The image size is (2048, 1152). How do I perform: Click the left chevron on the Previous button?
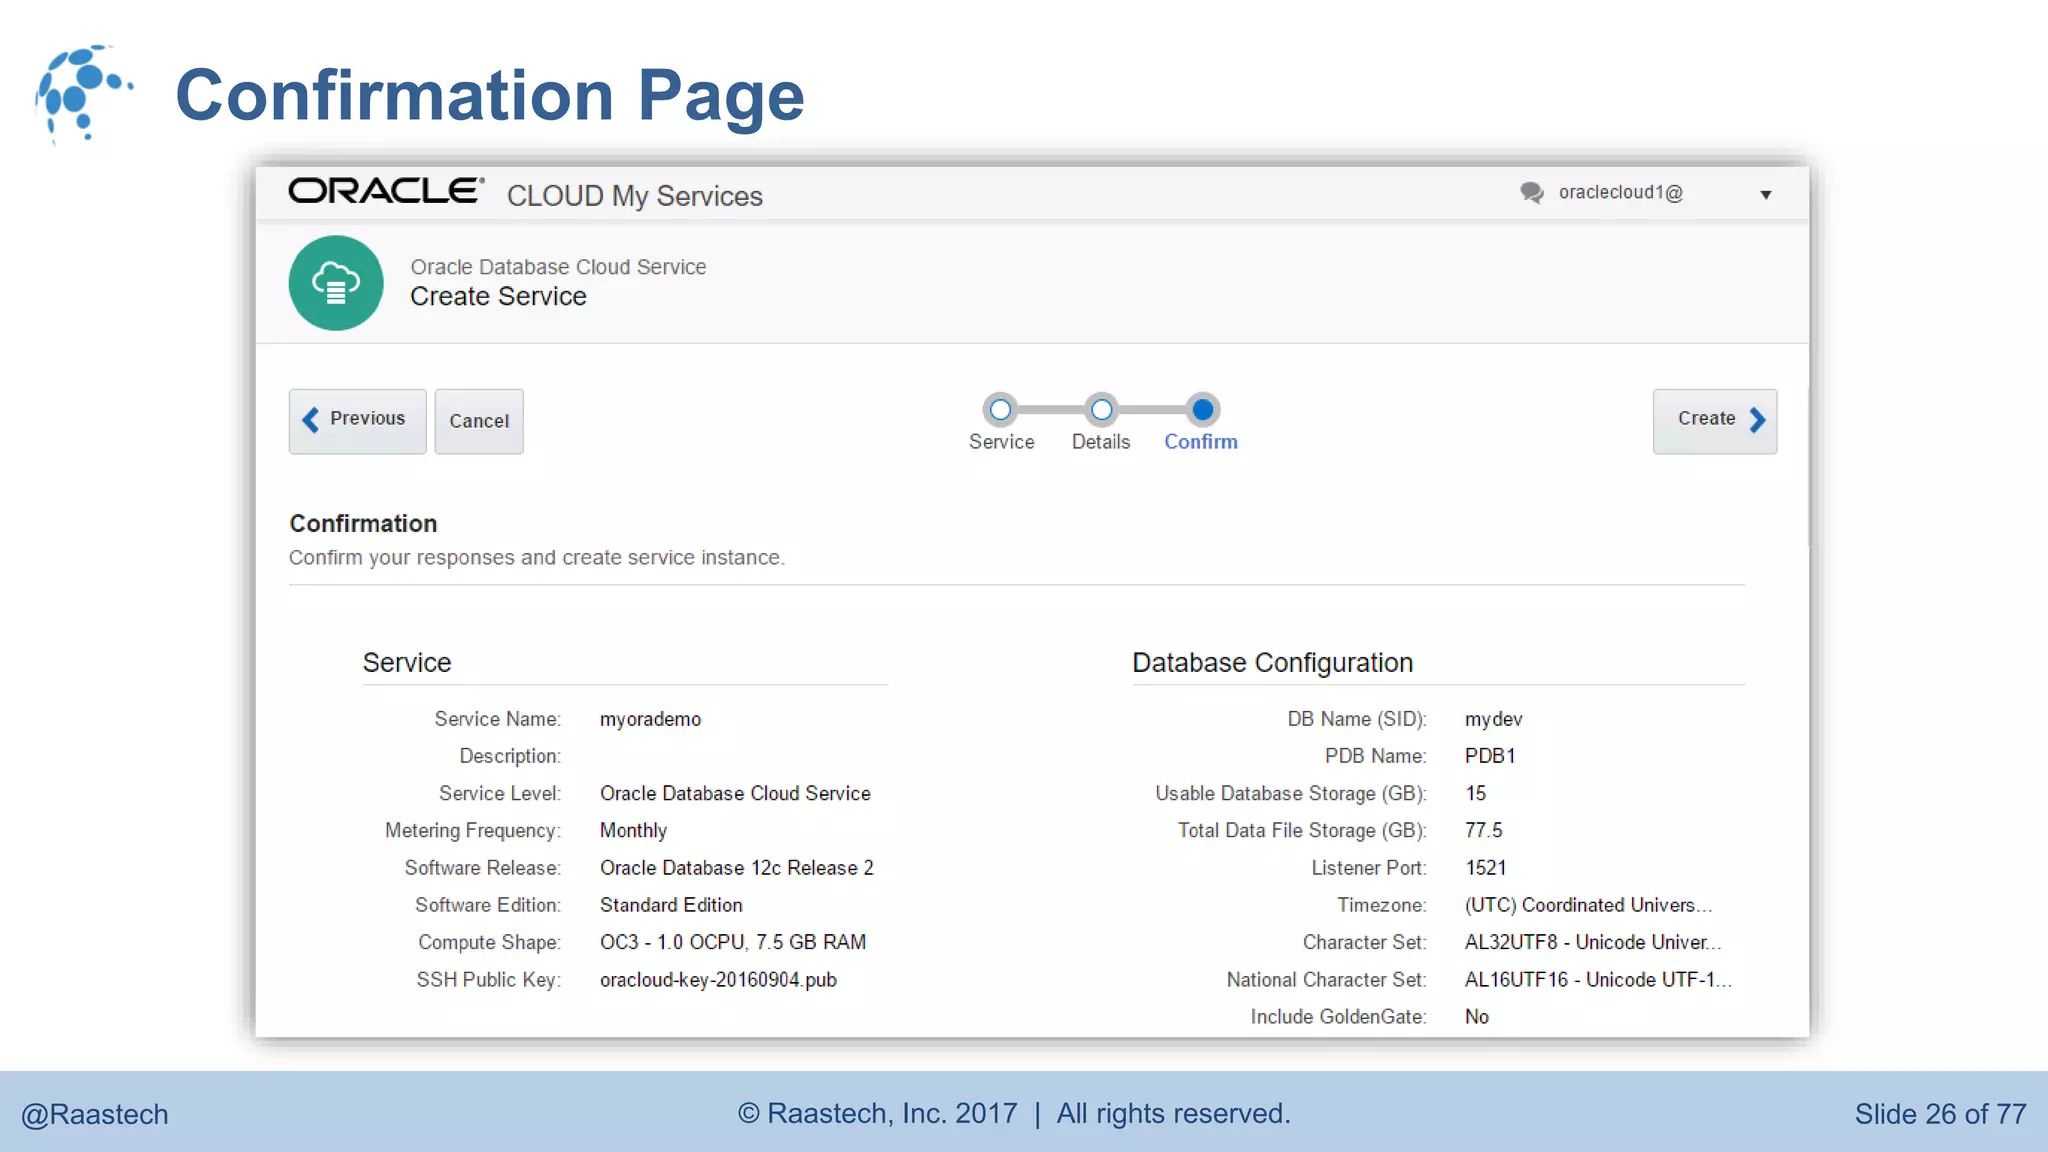(311, 420)
